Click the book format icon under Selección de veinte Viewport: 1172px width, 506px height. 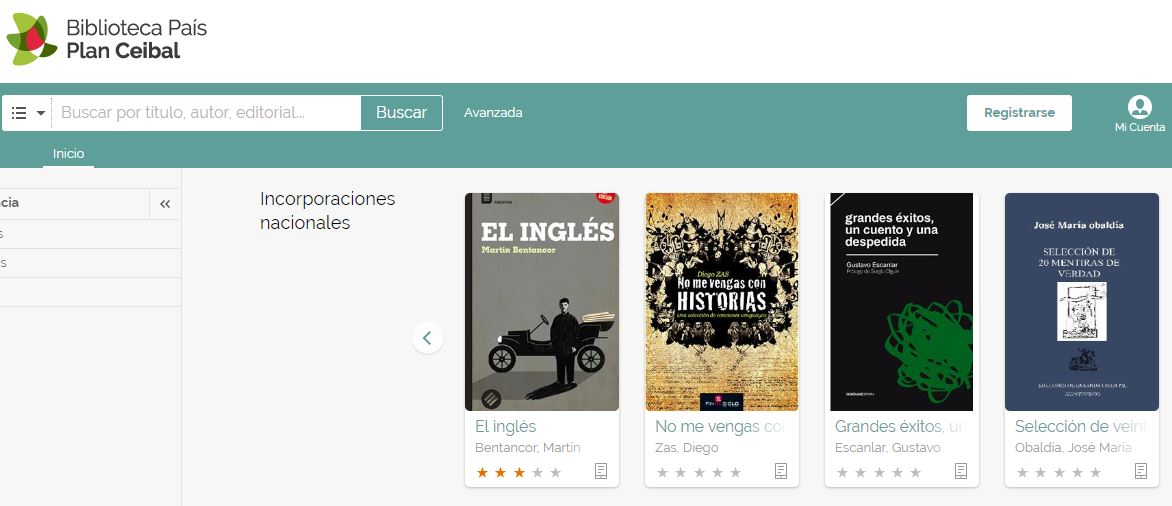coord(1141,471)
